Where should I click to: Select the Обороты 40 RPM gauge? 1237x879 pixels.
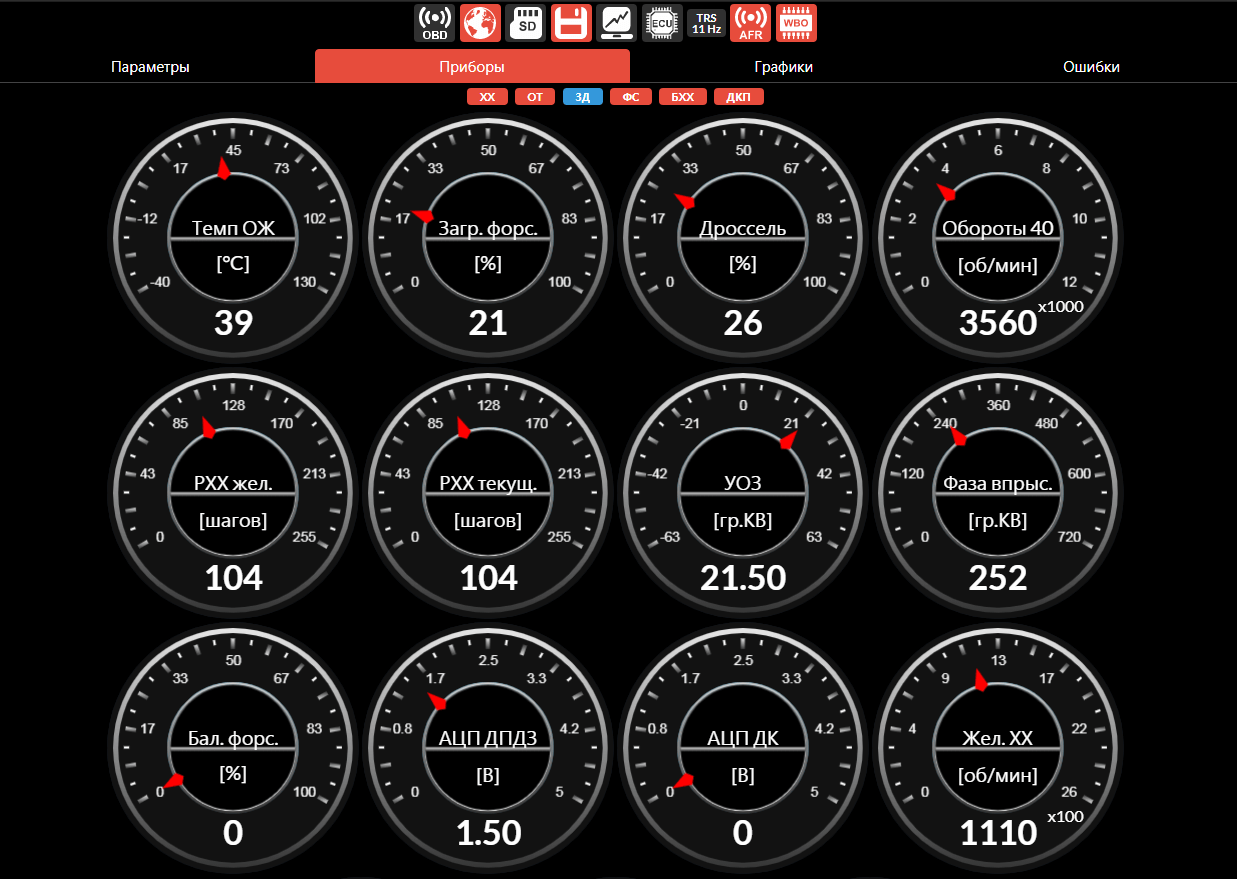point(997,239)
